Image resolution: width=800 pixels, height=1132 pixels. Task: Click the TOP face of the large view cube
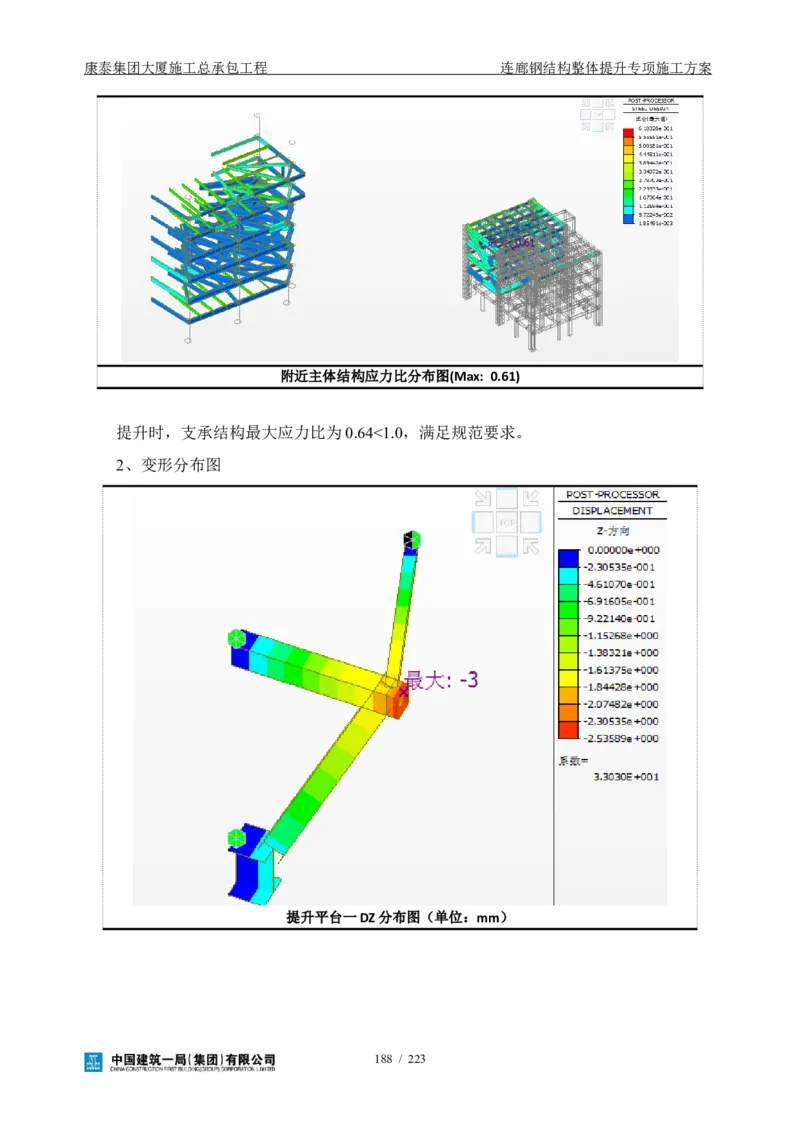coord(507,522)
